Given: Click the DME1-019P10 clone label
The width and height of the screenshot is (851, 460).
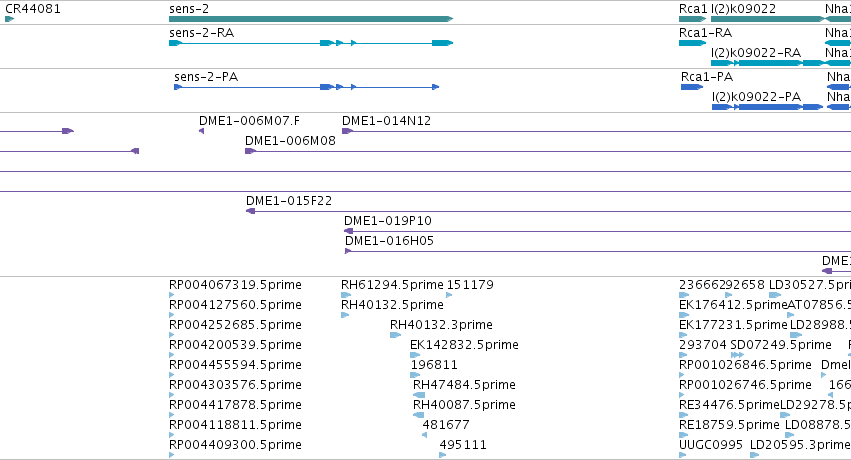Looking at the screenshot, I should pos(388,221).
